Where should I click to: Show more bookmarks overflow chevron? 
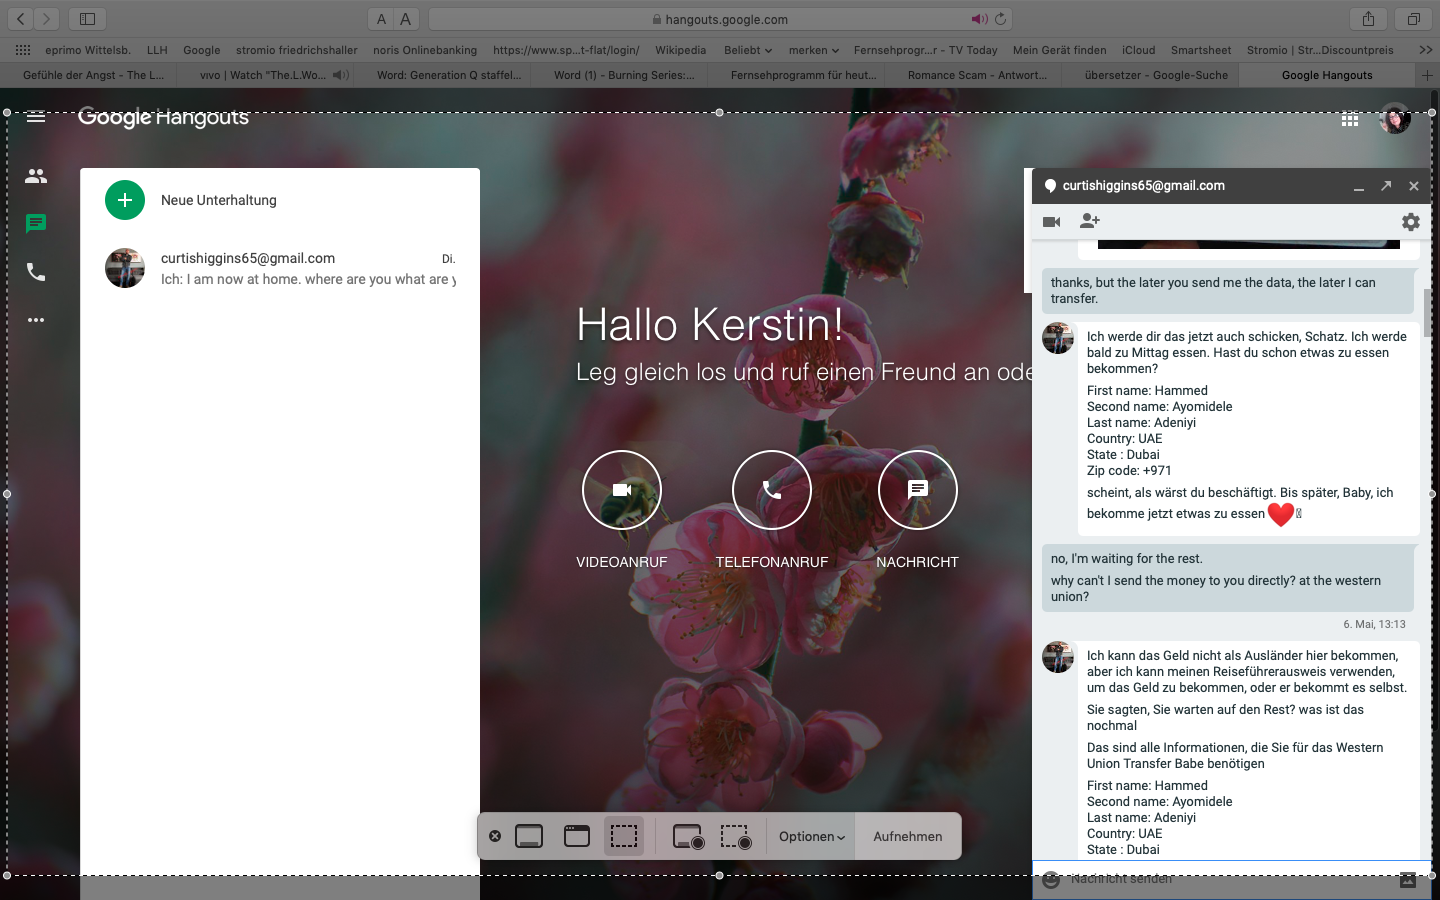(1425, 50)
